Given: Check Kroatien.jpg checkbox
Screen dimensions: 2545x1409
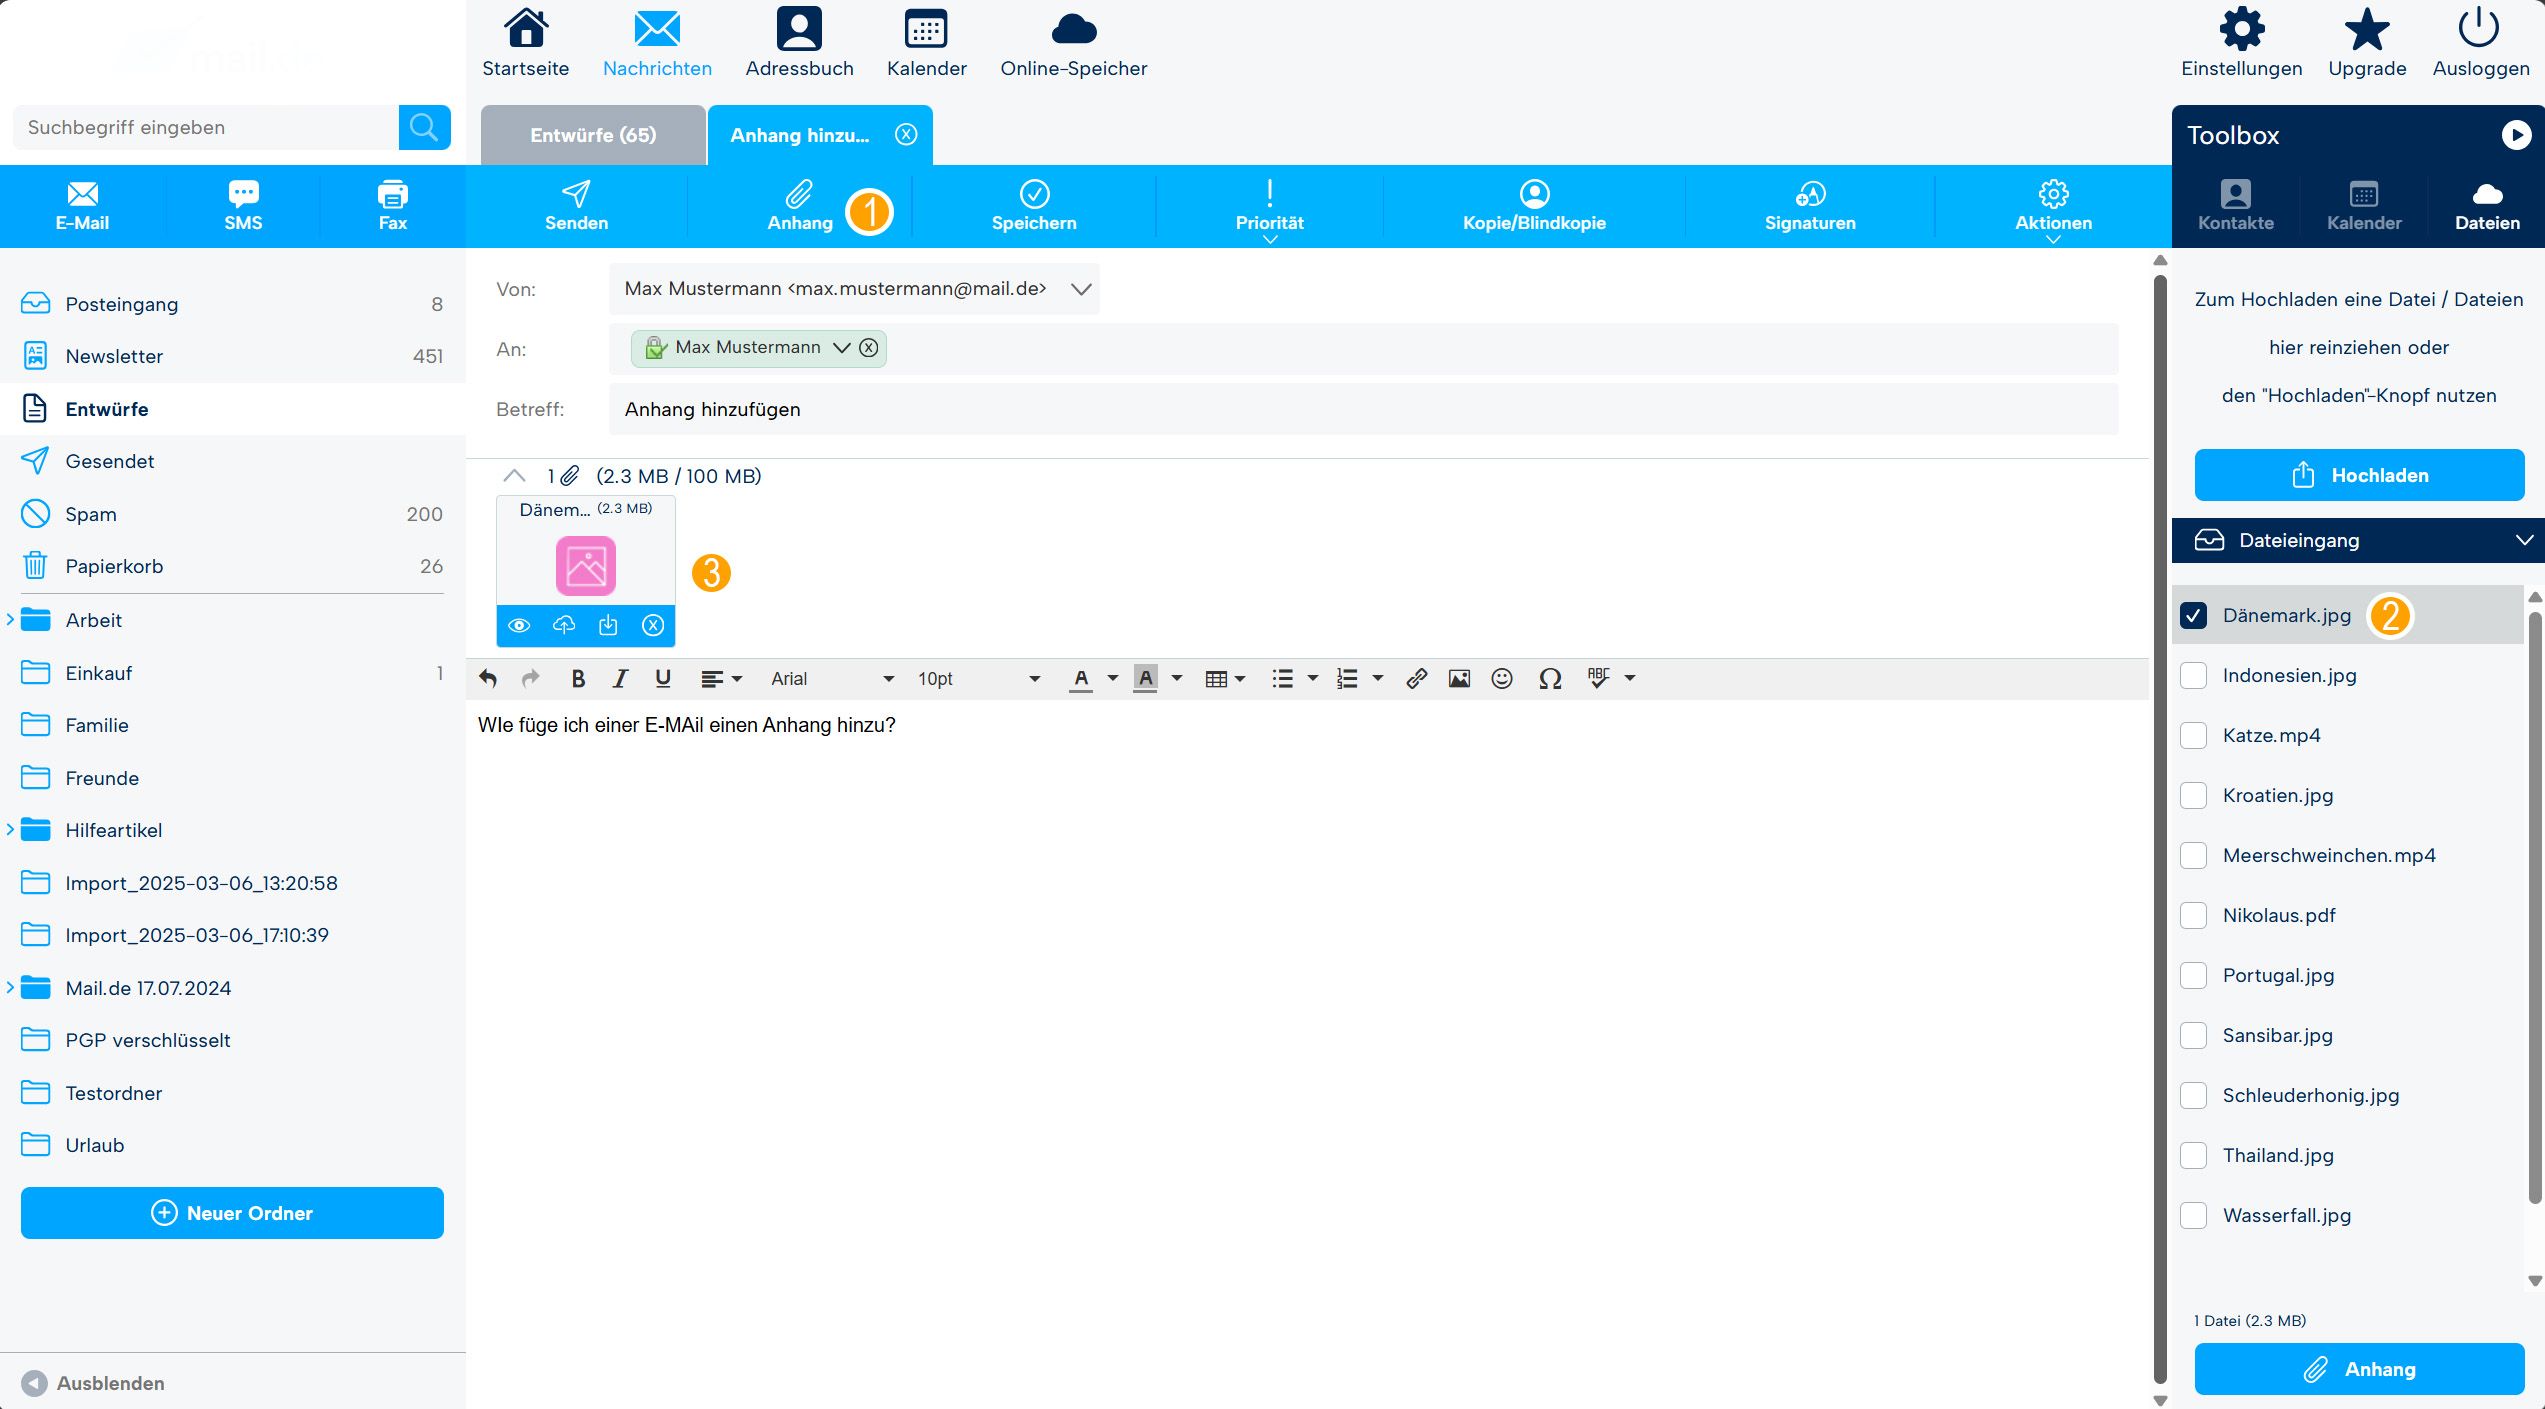Looking at the screenshot, I should tap(2194, 796).
